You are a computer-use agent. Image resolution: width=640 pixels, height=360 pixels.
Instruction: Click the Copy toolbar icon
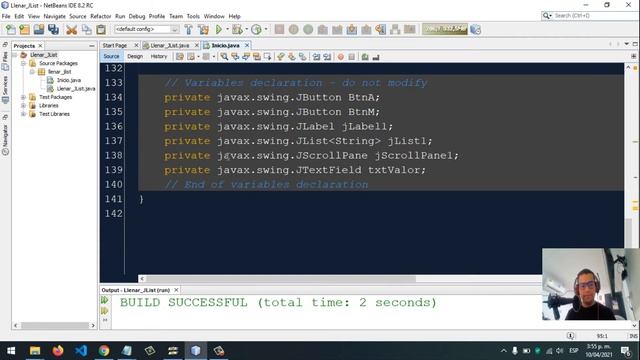tap(87, 29)
